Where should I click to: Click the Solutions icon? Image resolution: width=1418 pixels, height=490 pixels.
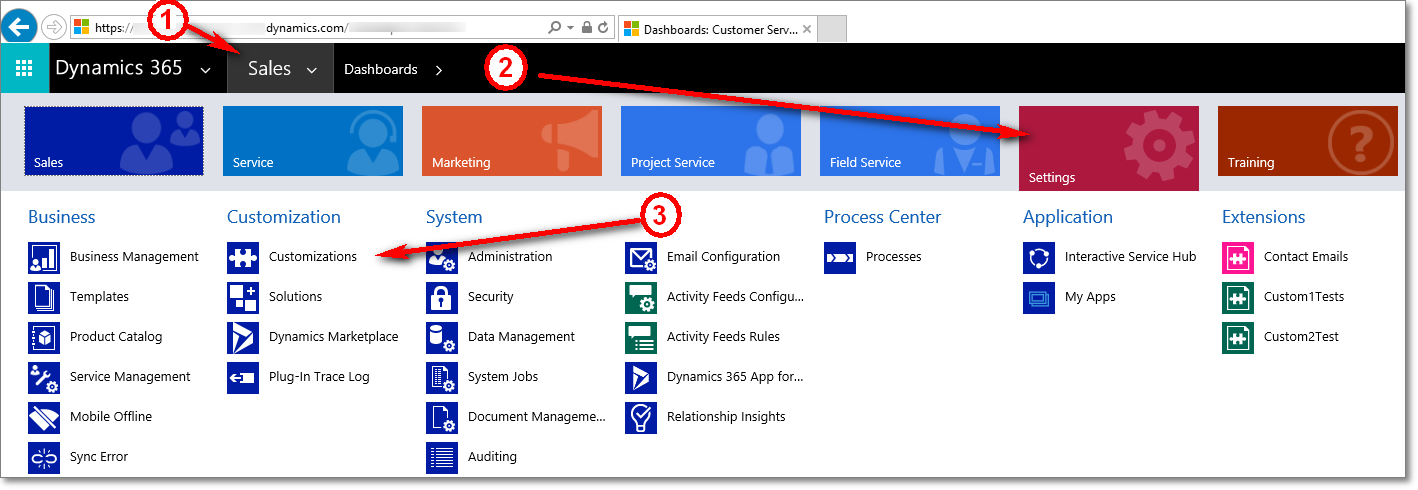point(243,297)
